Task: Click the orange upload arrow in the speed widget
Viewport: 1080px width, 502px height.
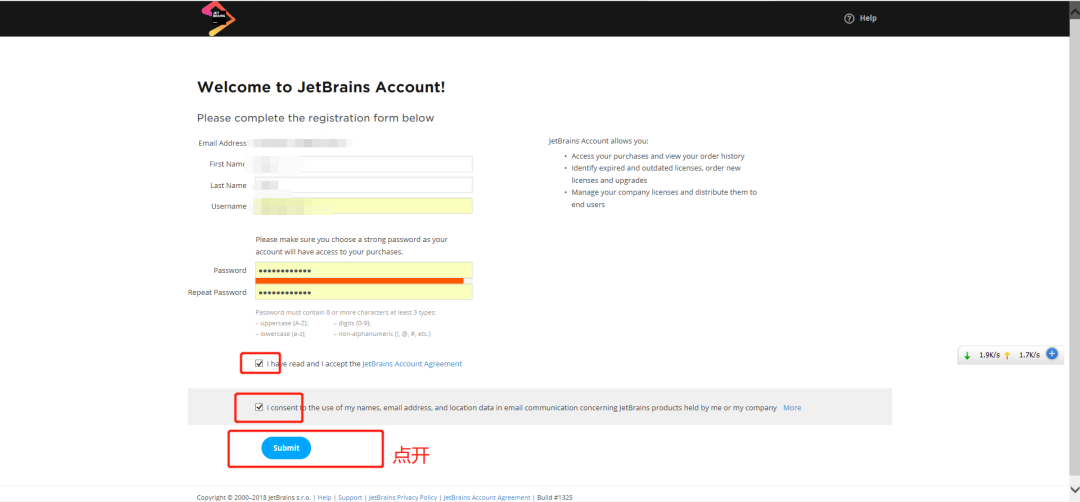Action: [1007, 355]
